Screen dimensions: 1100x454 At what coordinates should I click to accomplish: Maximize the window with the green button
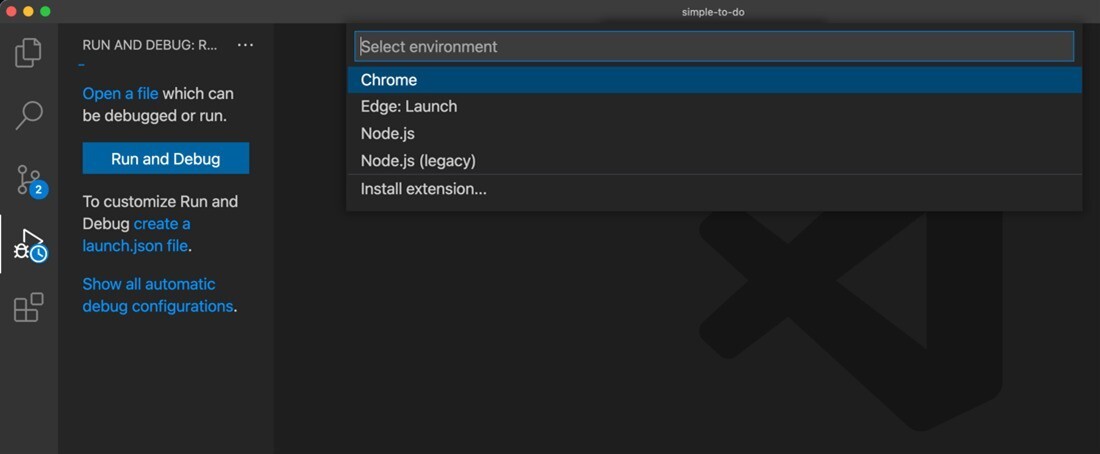pyautogui.click(x=45, y=11)
